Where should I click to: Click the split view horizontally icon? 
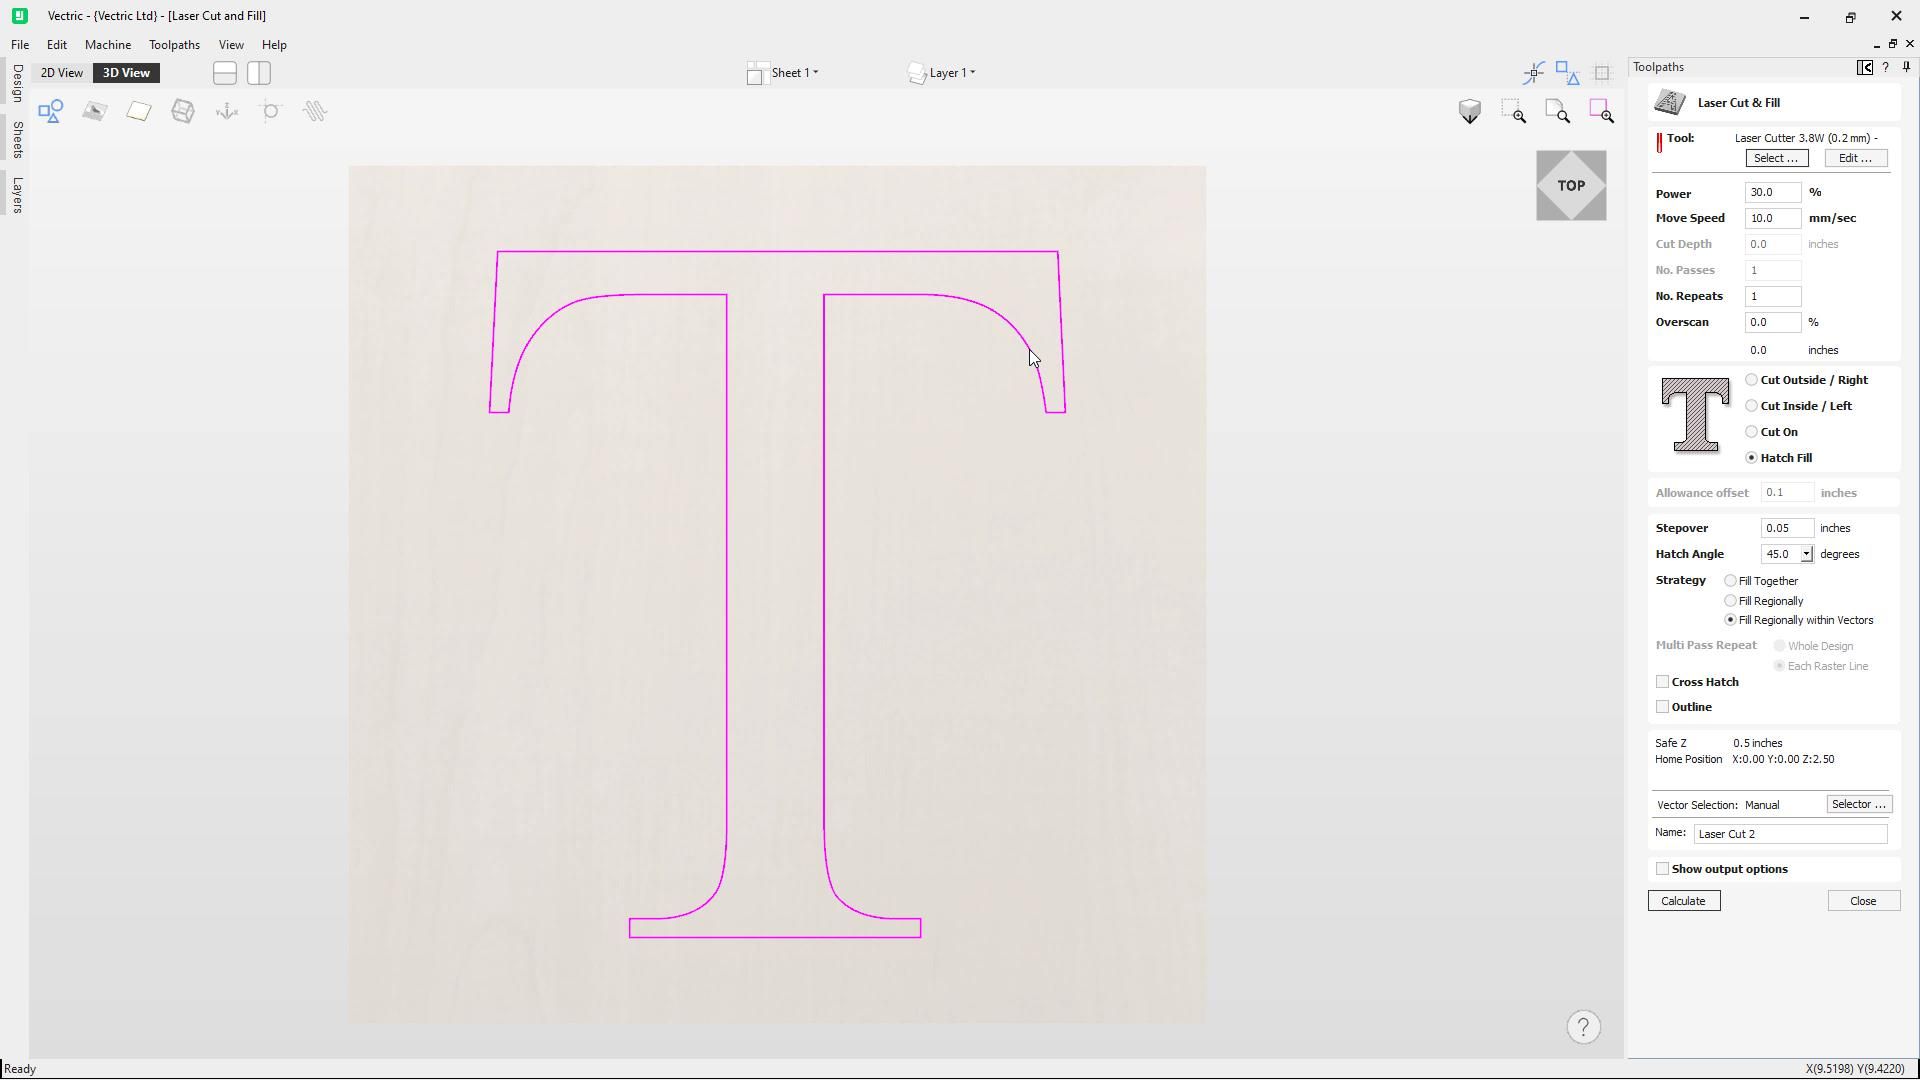point(225,73)
